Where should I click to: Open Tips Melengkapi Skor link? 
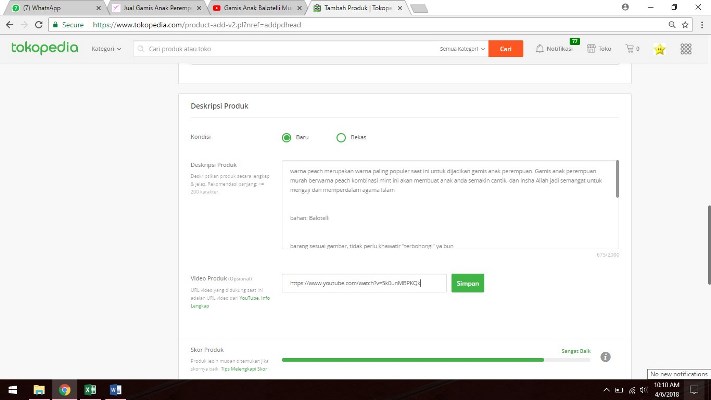click(244, 369)
